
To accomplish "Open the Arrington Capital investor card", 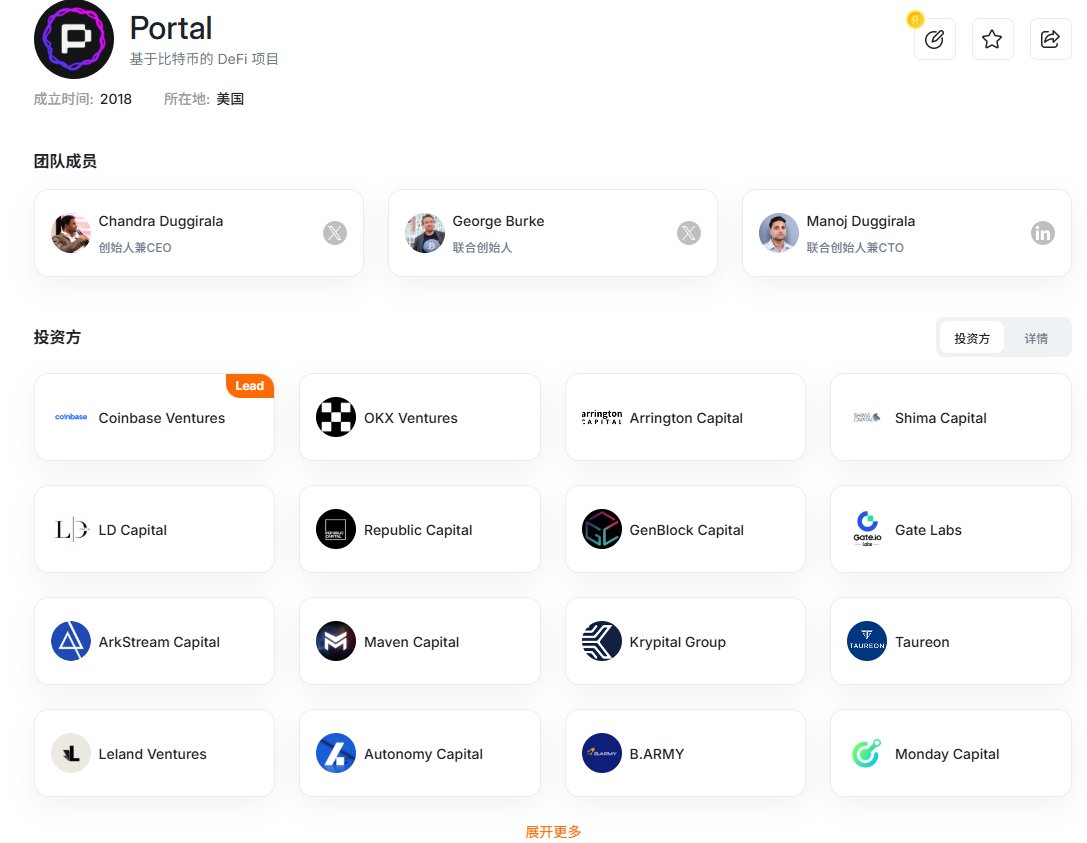I will [x=685, y=418].
